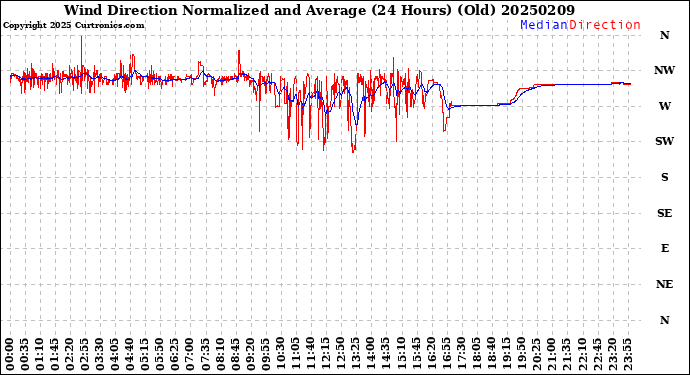
Task: Click the 08:45 time axis label
Action: click(235, 355)
